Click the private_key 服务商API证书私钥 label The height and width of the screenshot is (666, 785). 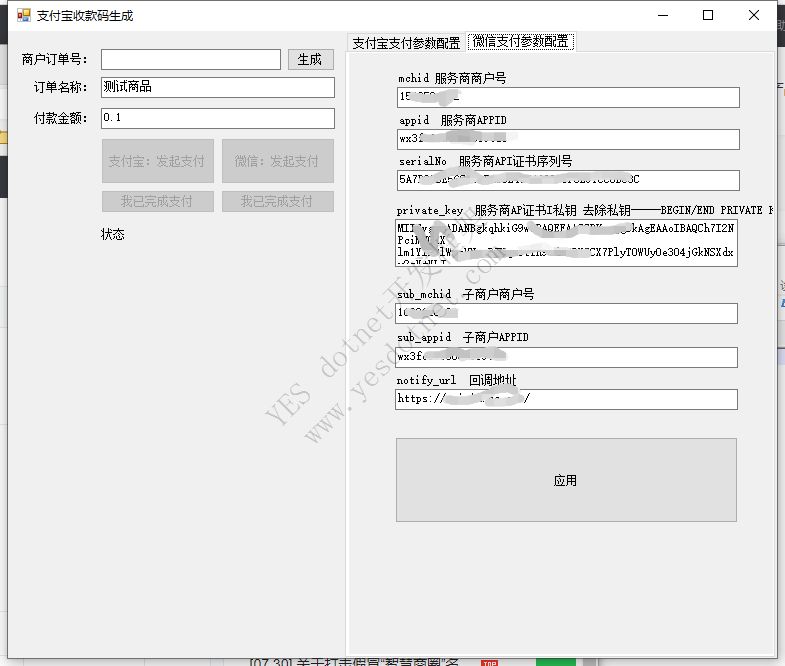tap(586, 210)
